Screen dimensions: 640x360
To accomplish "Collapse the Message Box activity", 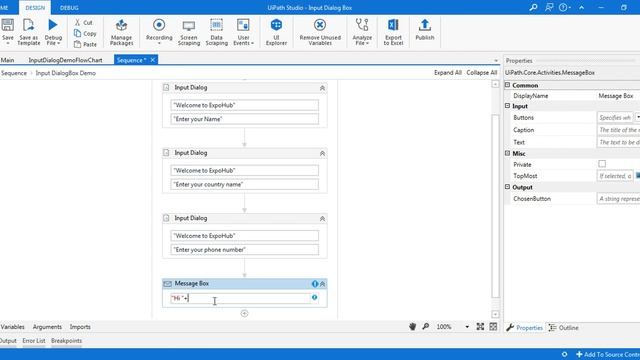I will point(322,284).
